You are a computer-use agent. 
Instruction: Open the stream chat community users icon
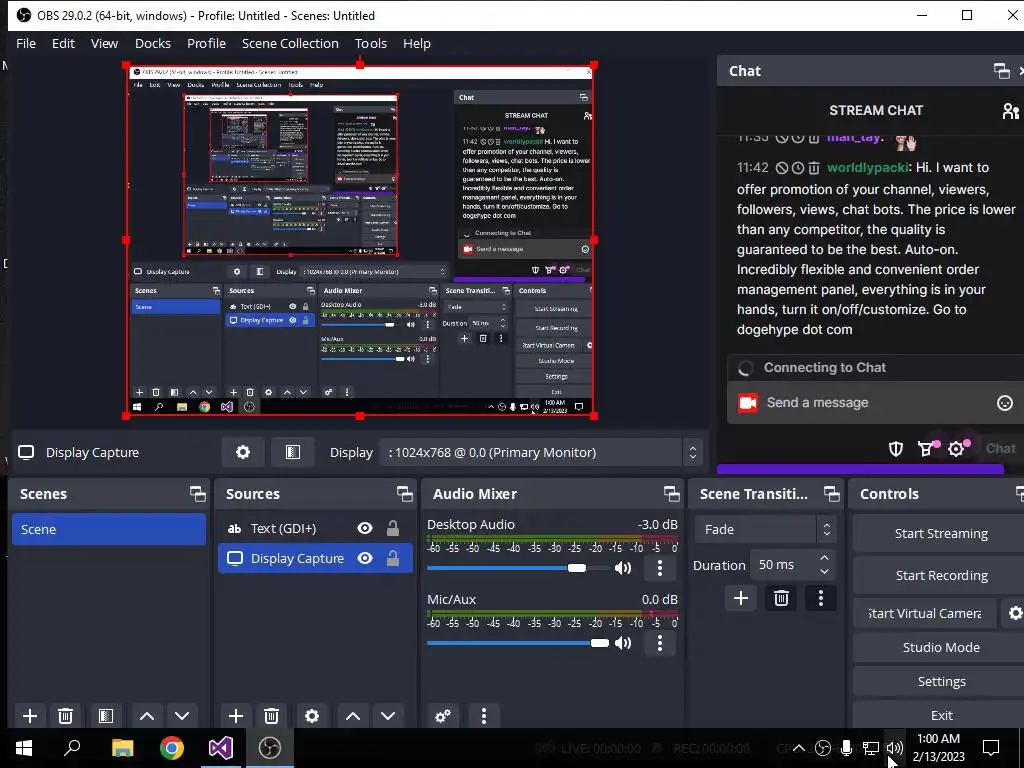[1010, 111]
